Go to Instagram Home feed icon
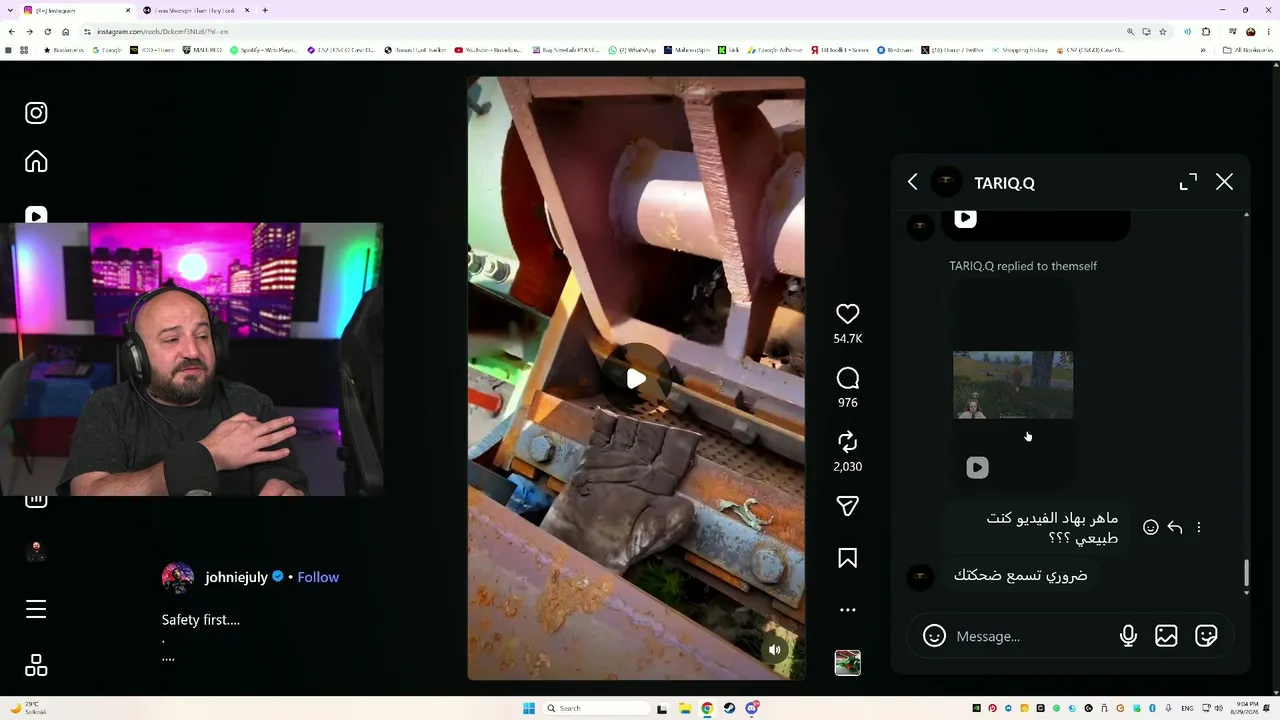The image size is (1280, 720). coord(36,162)
